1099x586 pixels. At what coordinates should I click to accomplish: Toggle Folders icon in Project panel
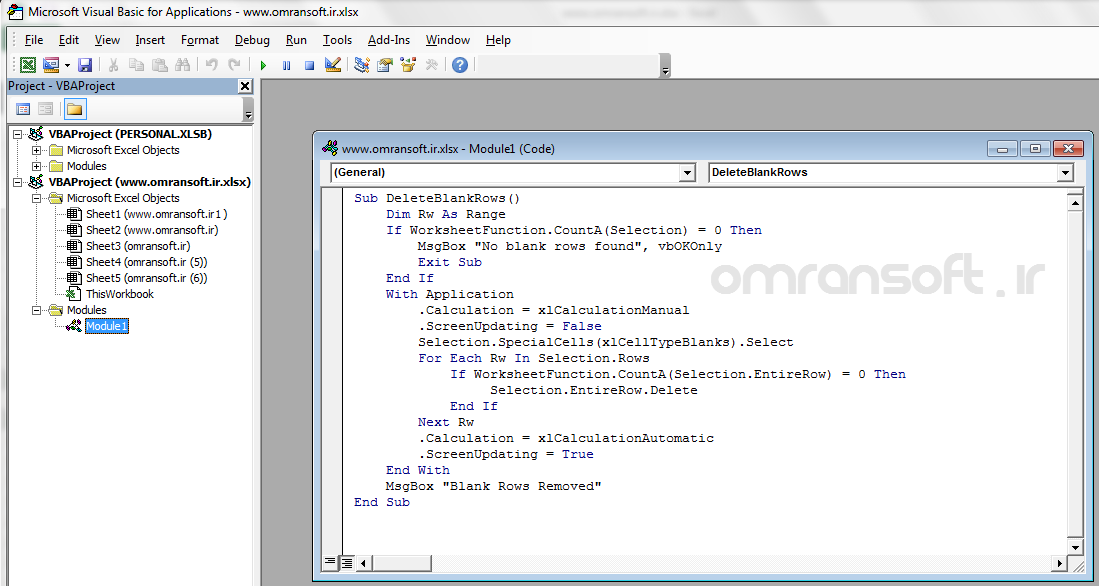pyautogui.click(x=74, y=109)
